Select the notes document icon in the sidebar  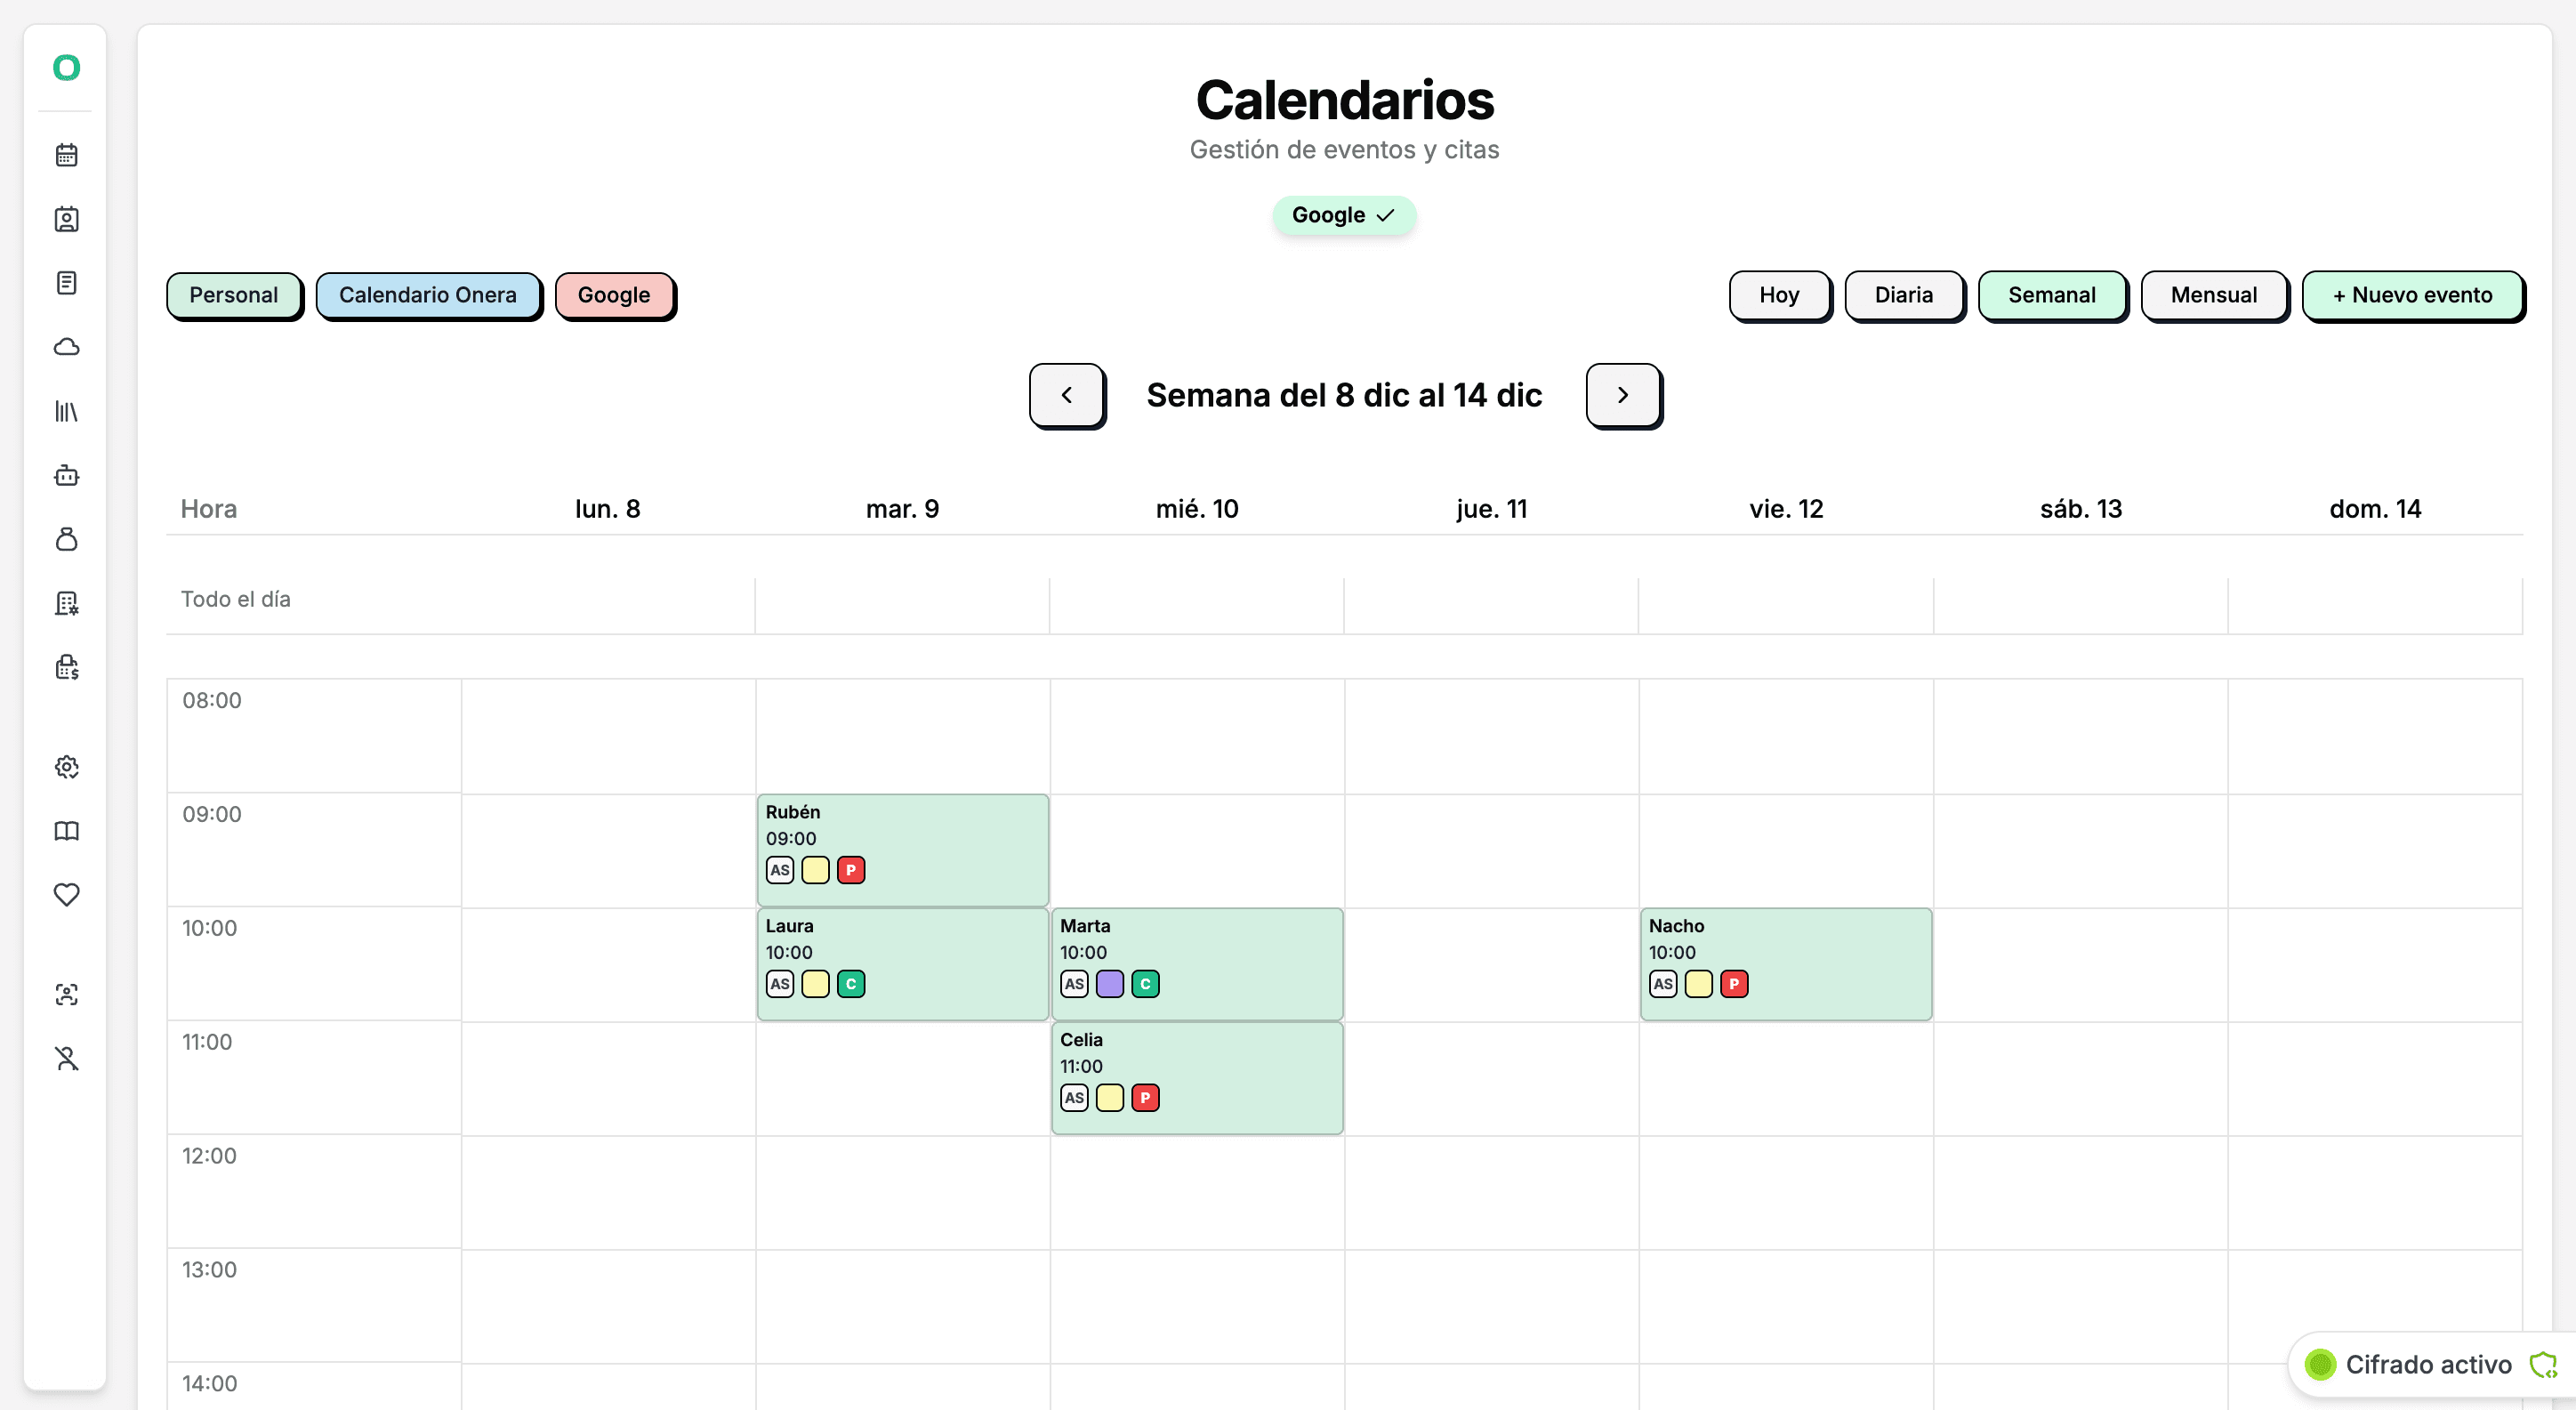(x=66, y=283)
